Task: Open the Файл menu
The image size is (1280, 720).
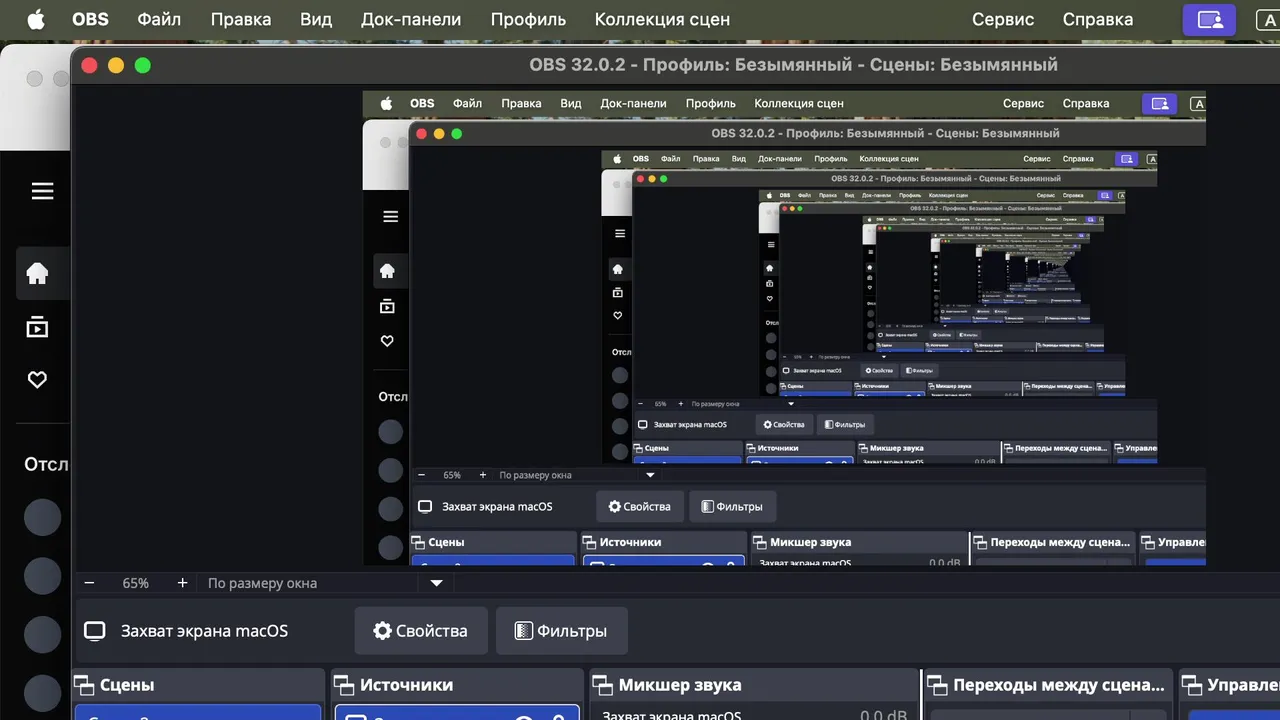Action: tap(160, 20)
